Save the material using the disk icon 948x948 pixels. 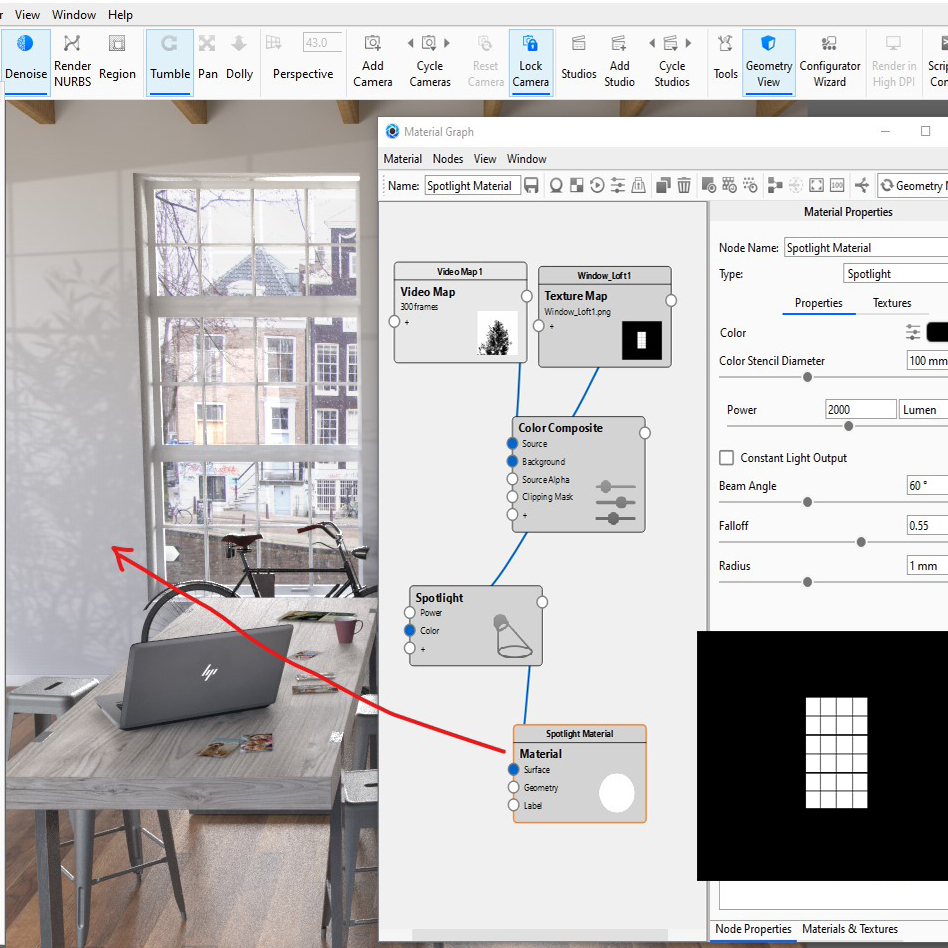pyautogui.click(x=531, y=185)
